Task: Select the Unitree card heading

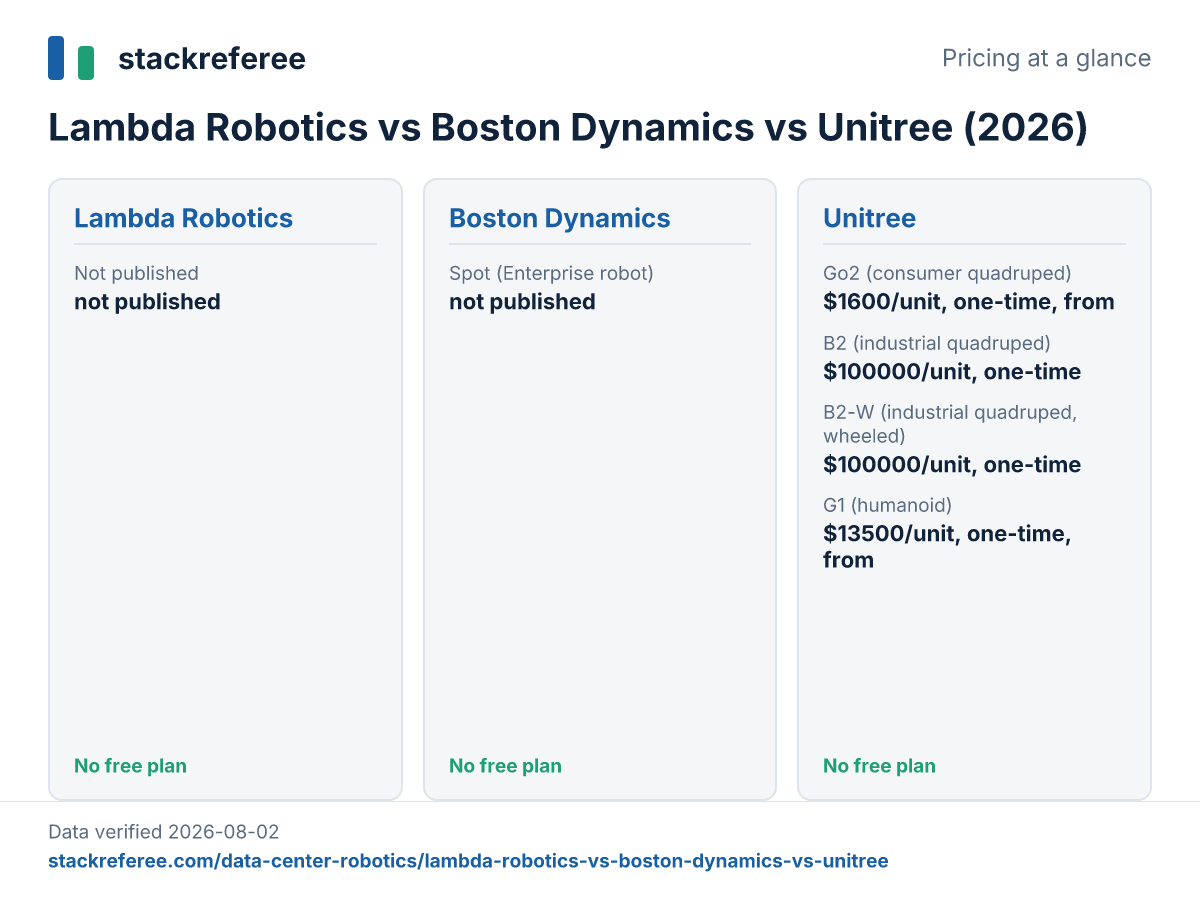Action: click(x=869, y=218)
